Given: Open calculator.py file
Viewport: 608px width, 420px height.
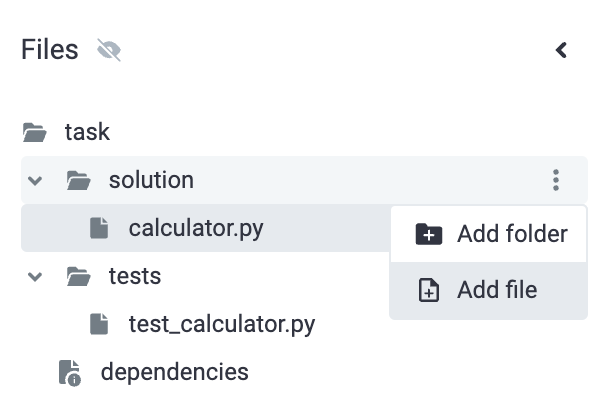Looking at the screenshot, I should tap(196, 228).
